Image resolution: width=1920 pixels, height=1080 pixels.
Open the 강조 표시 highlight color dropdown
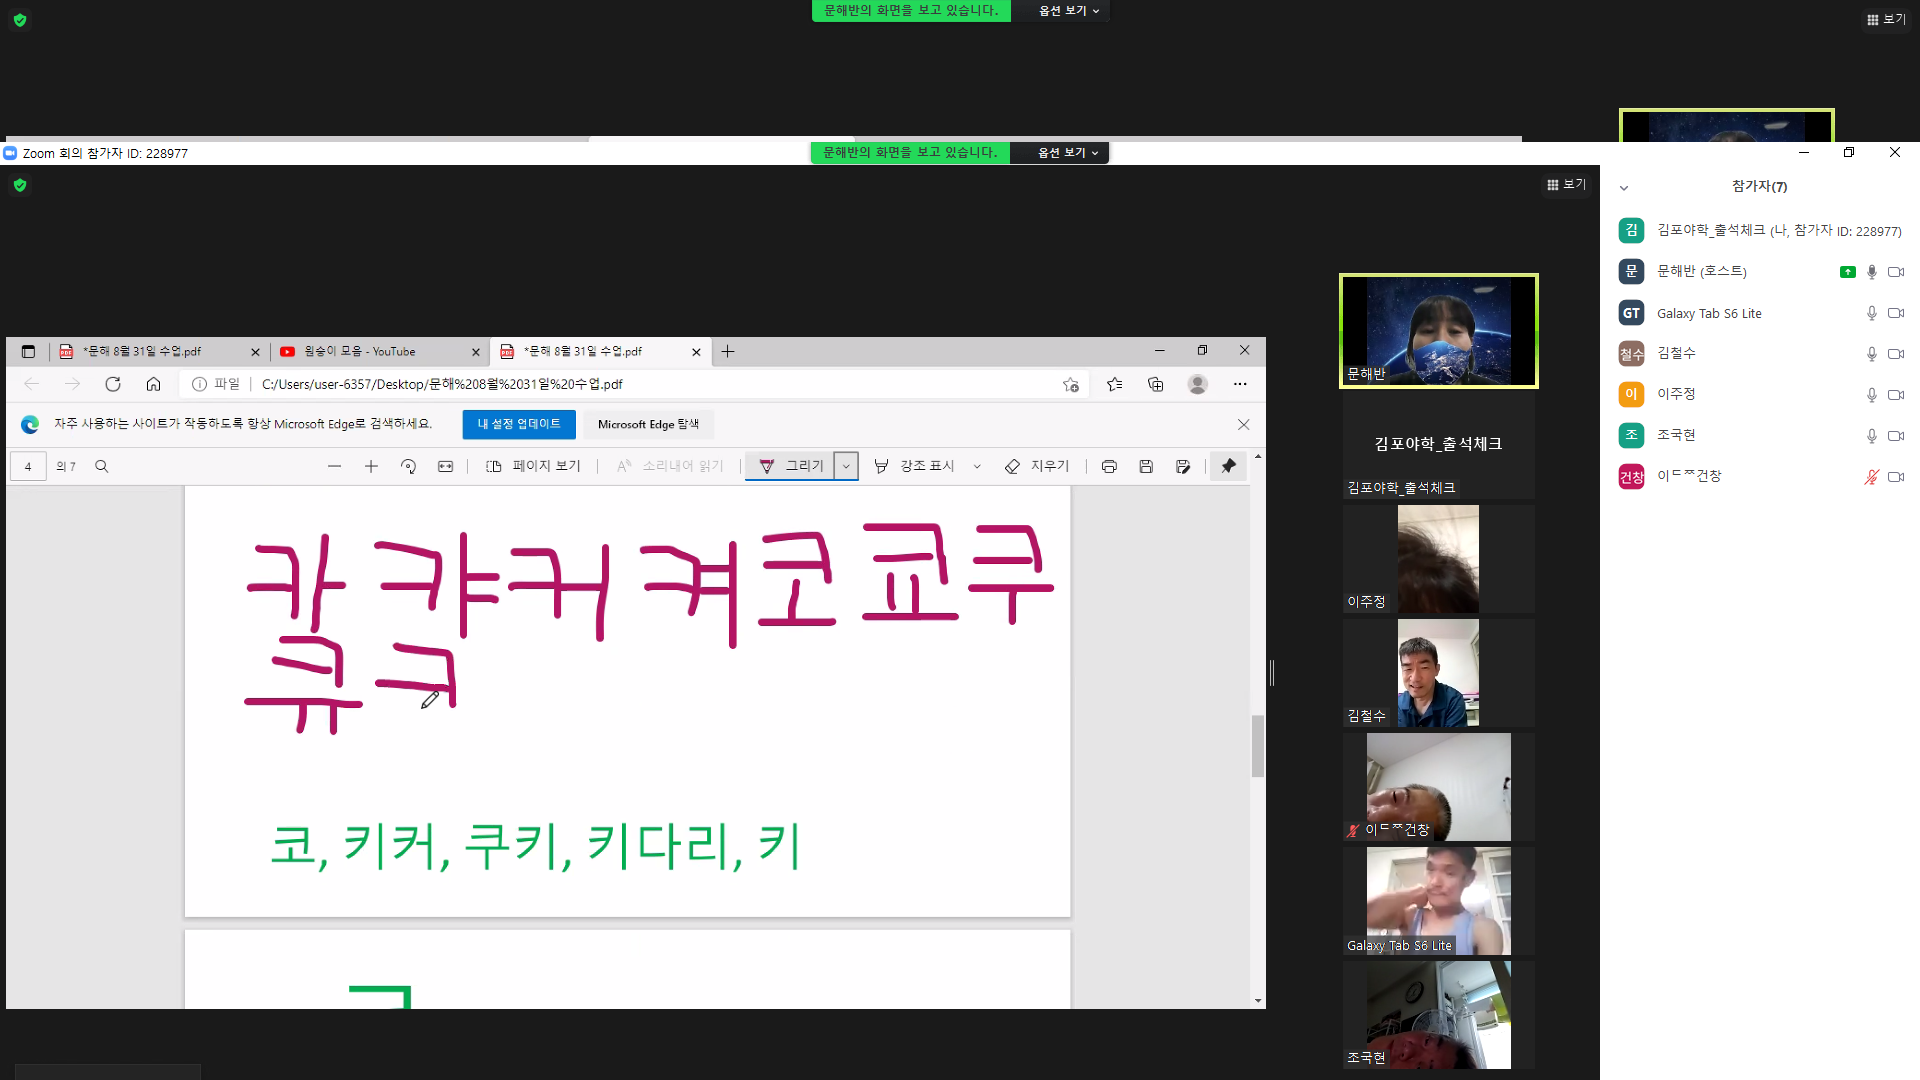click(x=977, y=466)
